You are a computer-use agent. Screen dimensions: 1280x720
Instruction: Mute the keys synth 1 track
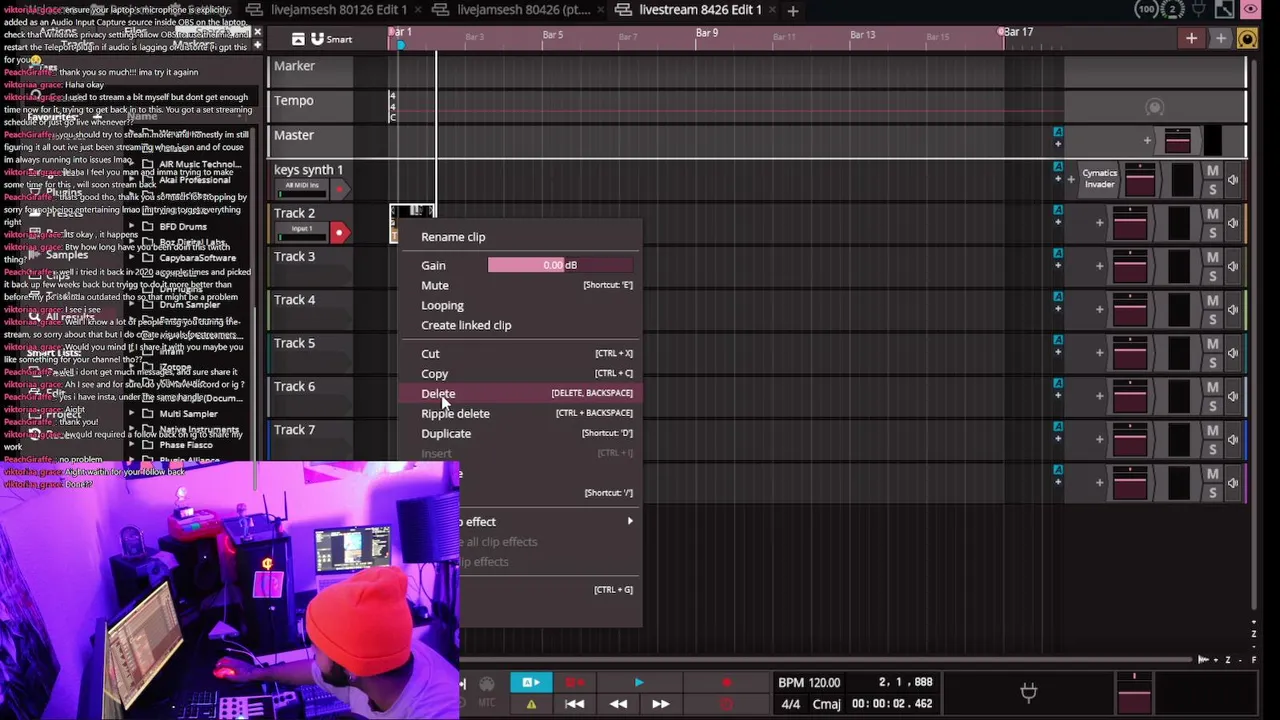click(x=1213, y=171)
